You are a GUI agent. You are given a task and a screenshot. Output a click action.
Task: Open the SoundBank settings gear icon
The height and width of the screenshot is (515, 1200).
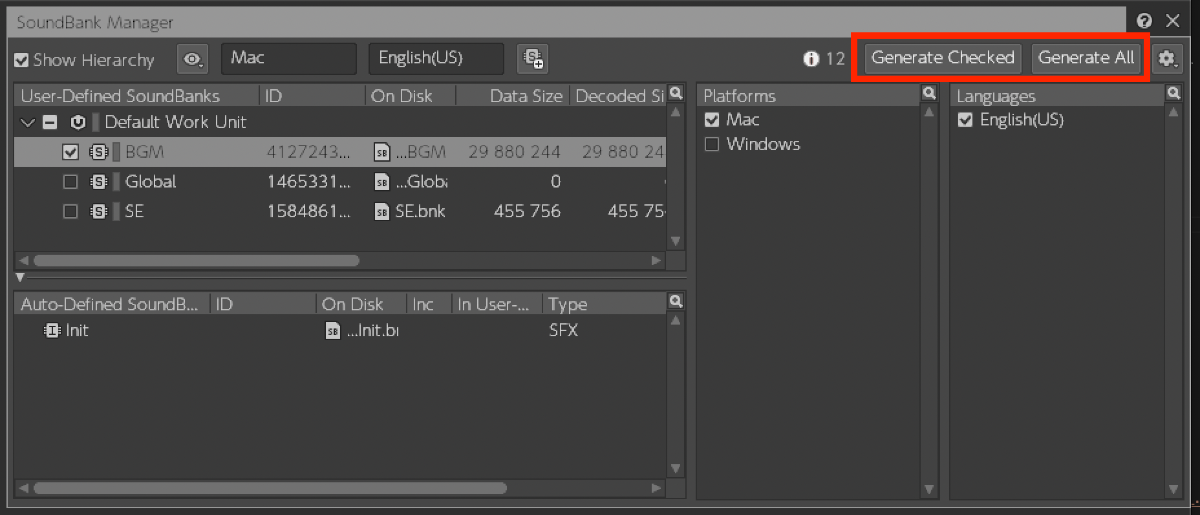(1166, 59)
